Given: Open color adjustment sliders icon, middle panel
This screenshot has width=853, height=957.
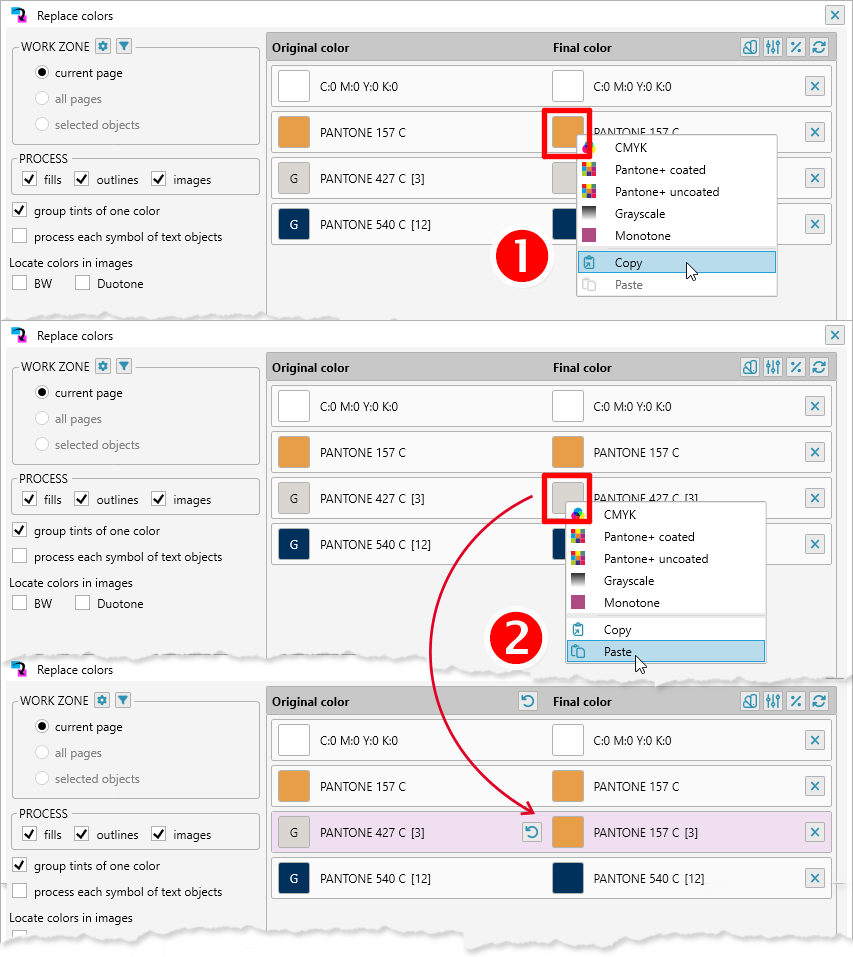Looking at the screenshot, I should (773, 367).
